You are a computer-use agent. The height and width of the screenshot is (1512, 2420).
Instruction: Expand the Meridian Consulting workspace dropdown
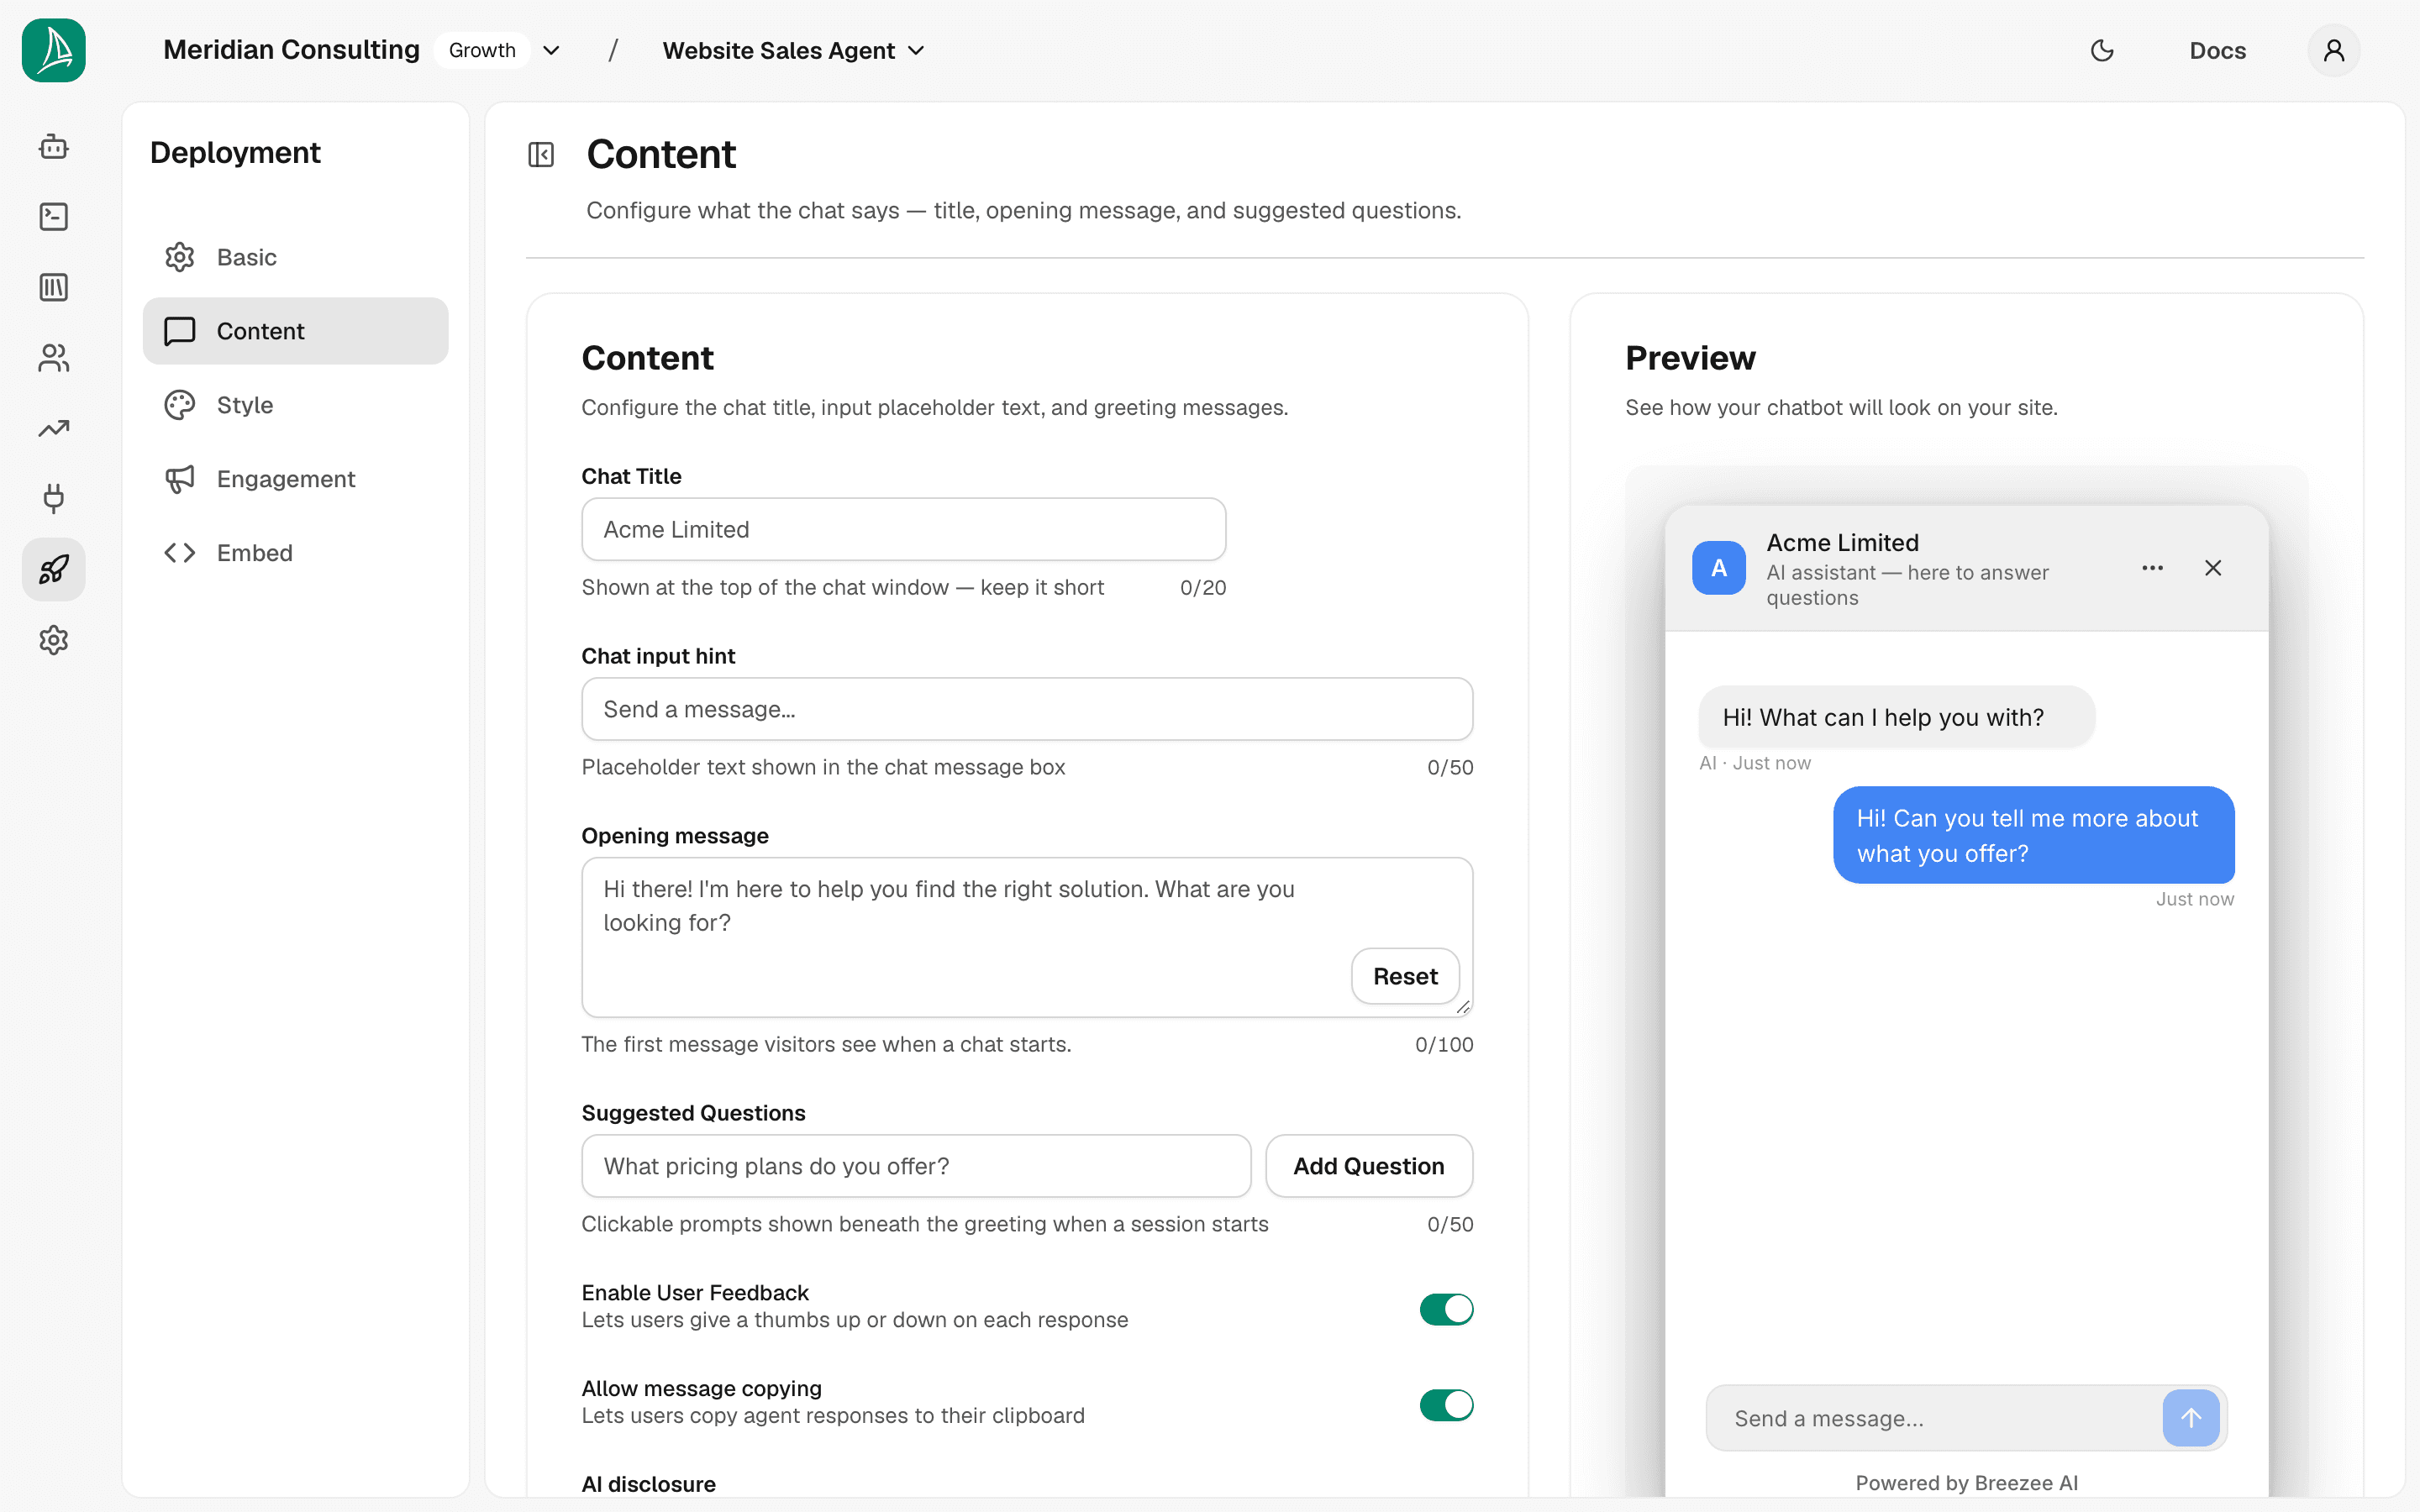(x=551, y=50)
